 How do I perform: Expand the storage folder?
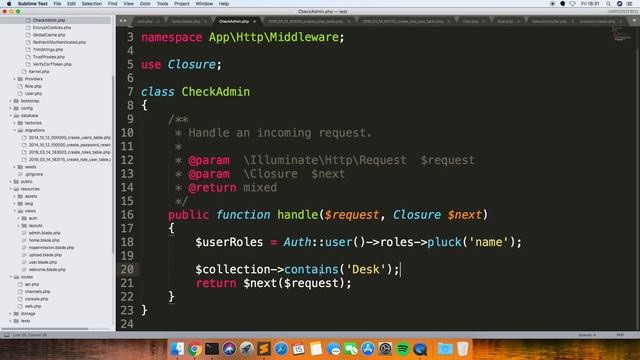tap(11, 313)
